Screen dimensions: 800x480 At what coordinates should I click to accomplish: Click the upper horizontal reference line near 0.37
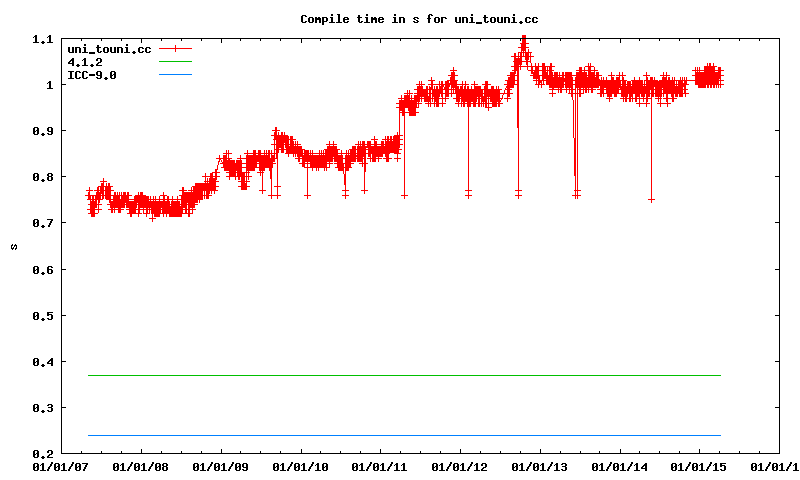[400, 375]
